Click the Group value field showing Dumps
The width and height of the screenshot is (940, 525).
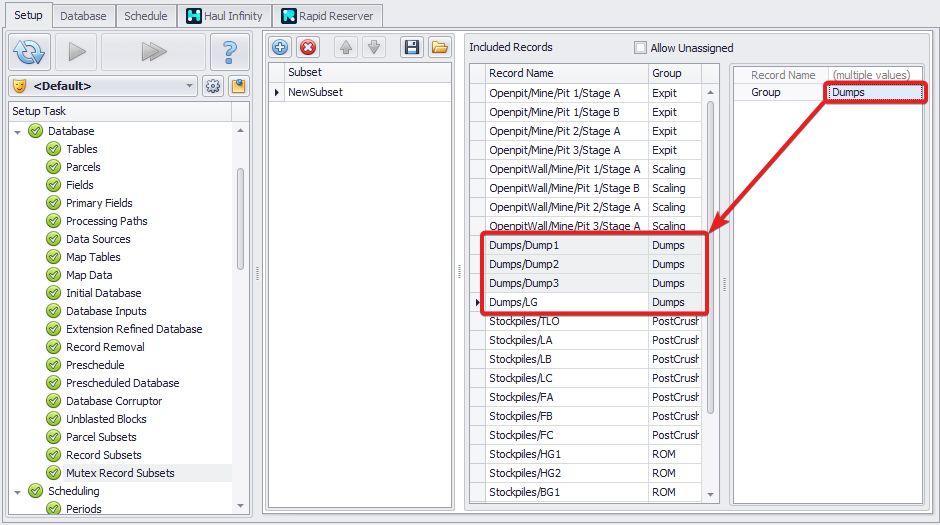[x=875, y=92]
